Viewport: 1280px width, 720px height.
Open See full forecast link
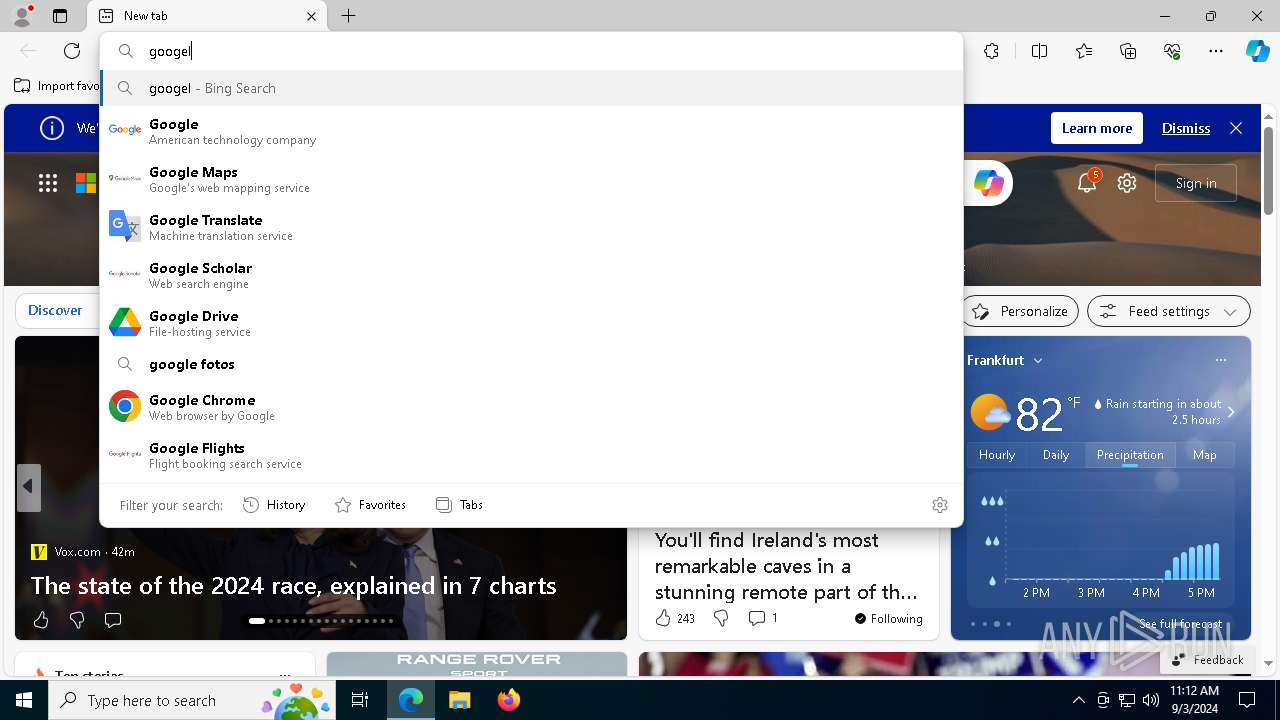pyautogui.click(x=1180, y=624)
